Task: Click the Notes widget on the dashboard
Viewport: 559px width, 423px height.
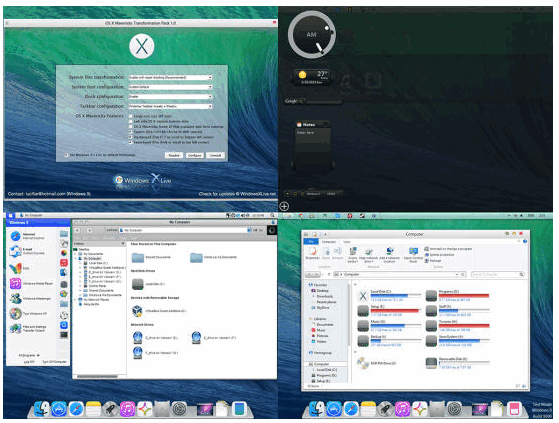Action: 313,146
